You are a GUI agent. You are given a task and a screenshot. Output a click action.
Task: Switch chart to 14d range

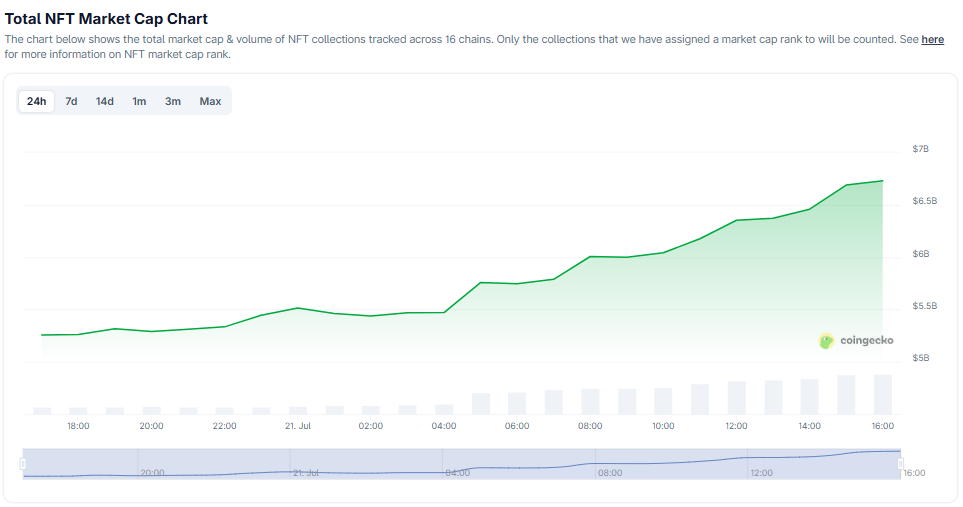click(104, 101)
